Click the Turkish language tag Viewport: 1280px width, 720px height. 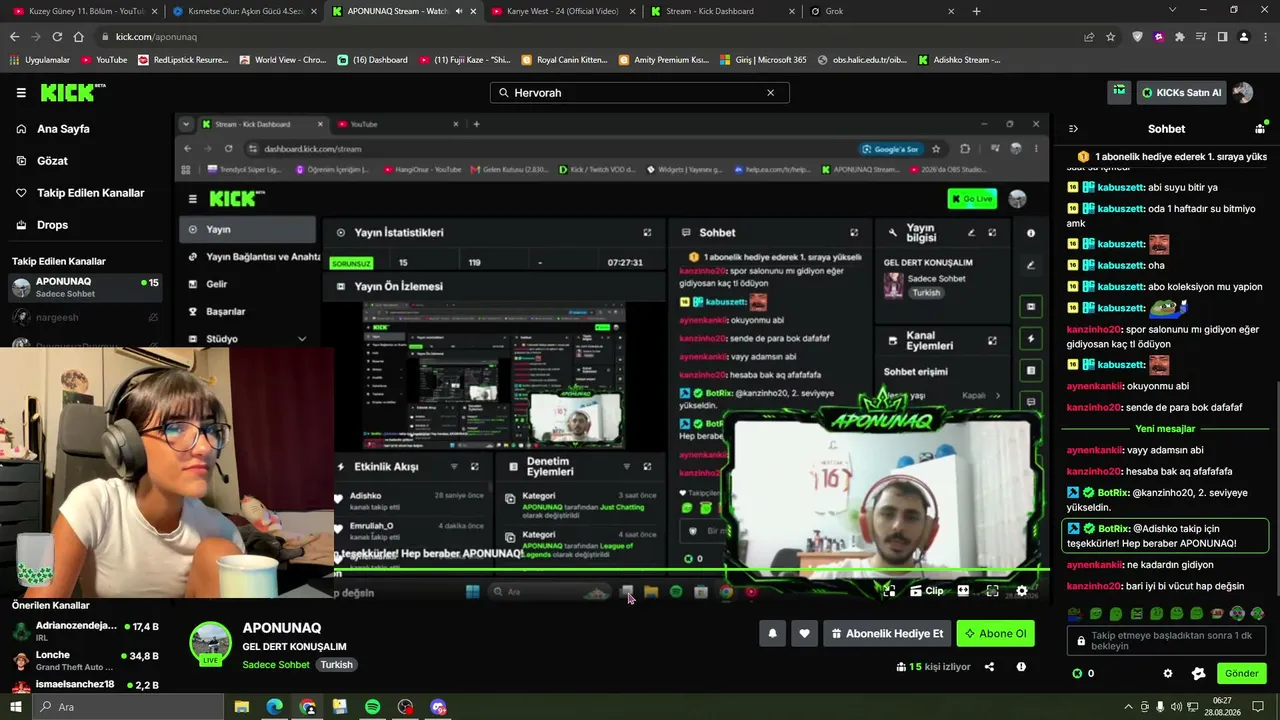pos(336,665)
